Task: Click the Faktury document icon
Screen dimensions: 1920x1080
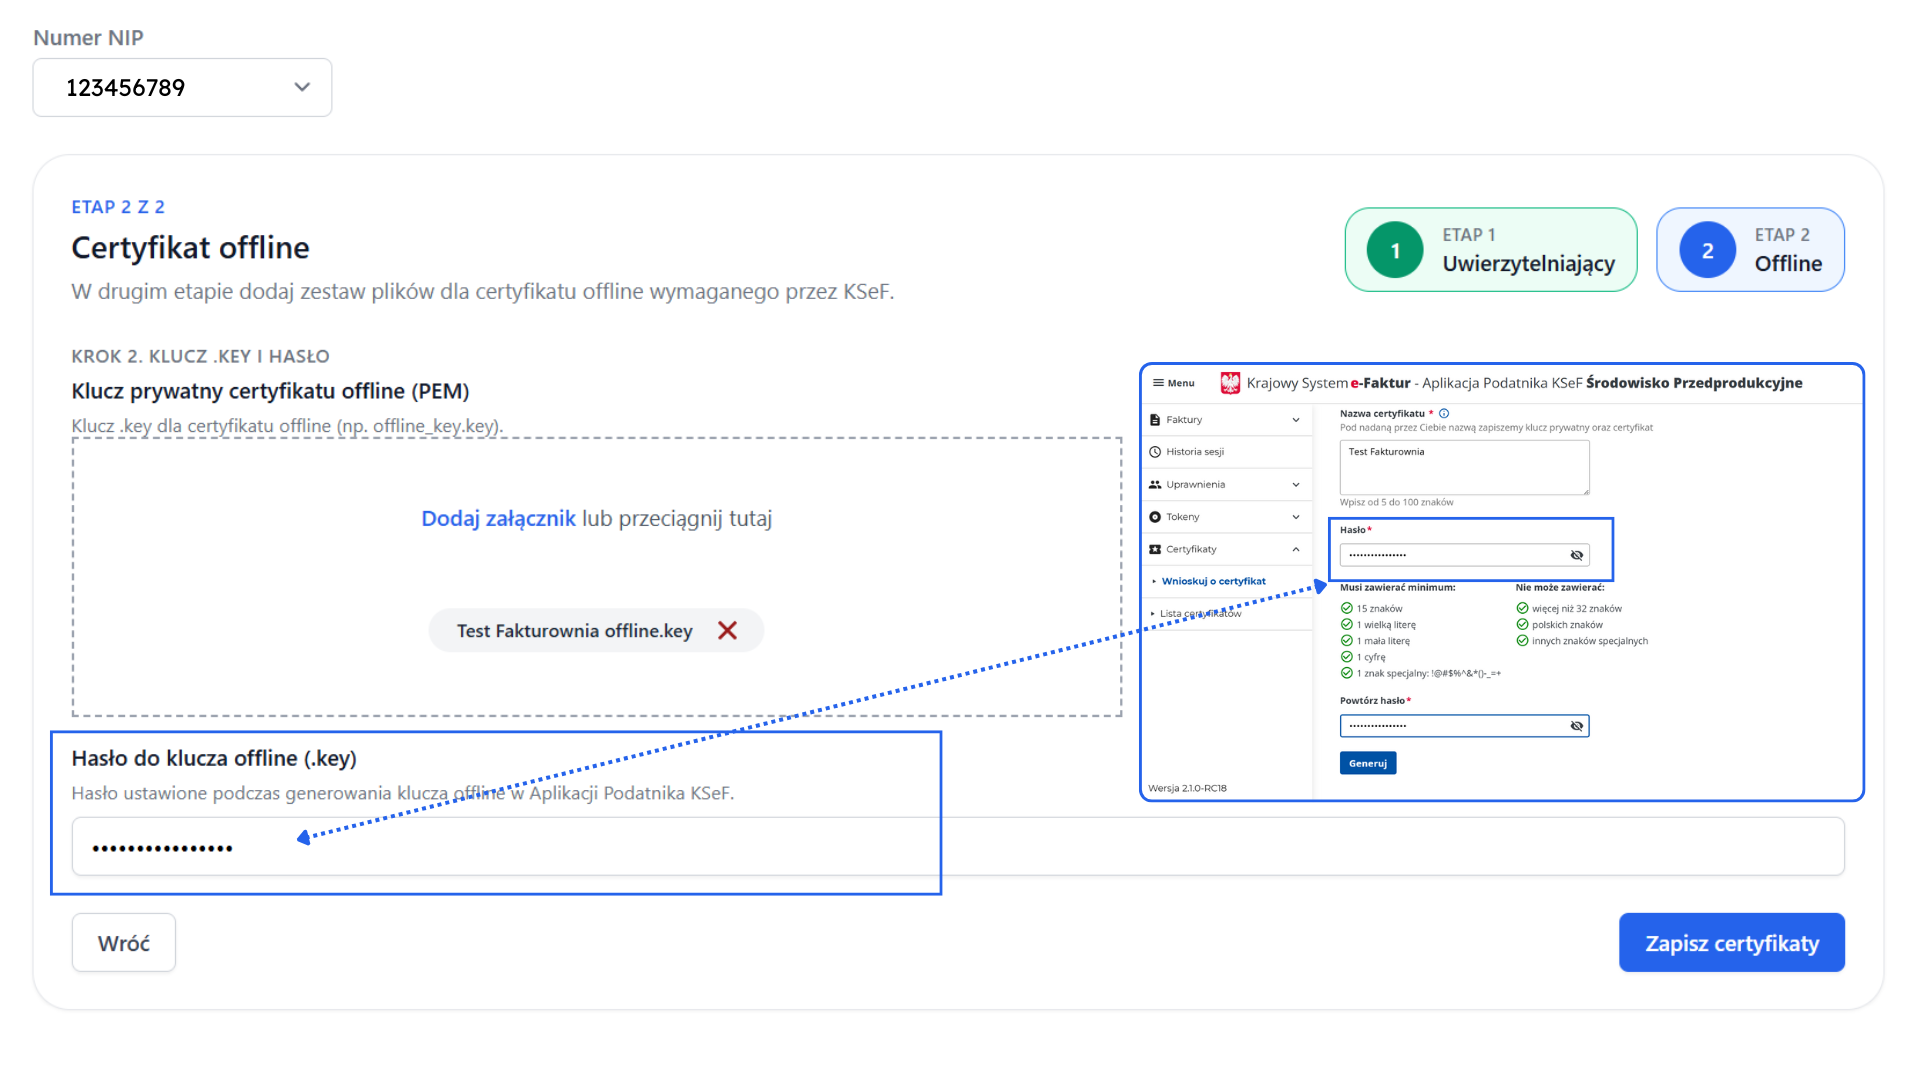Action: [x=1155, y=420]
